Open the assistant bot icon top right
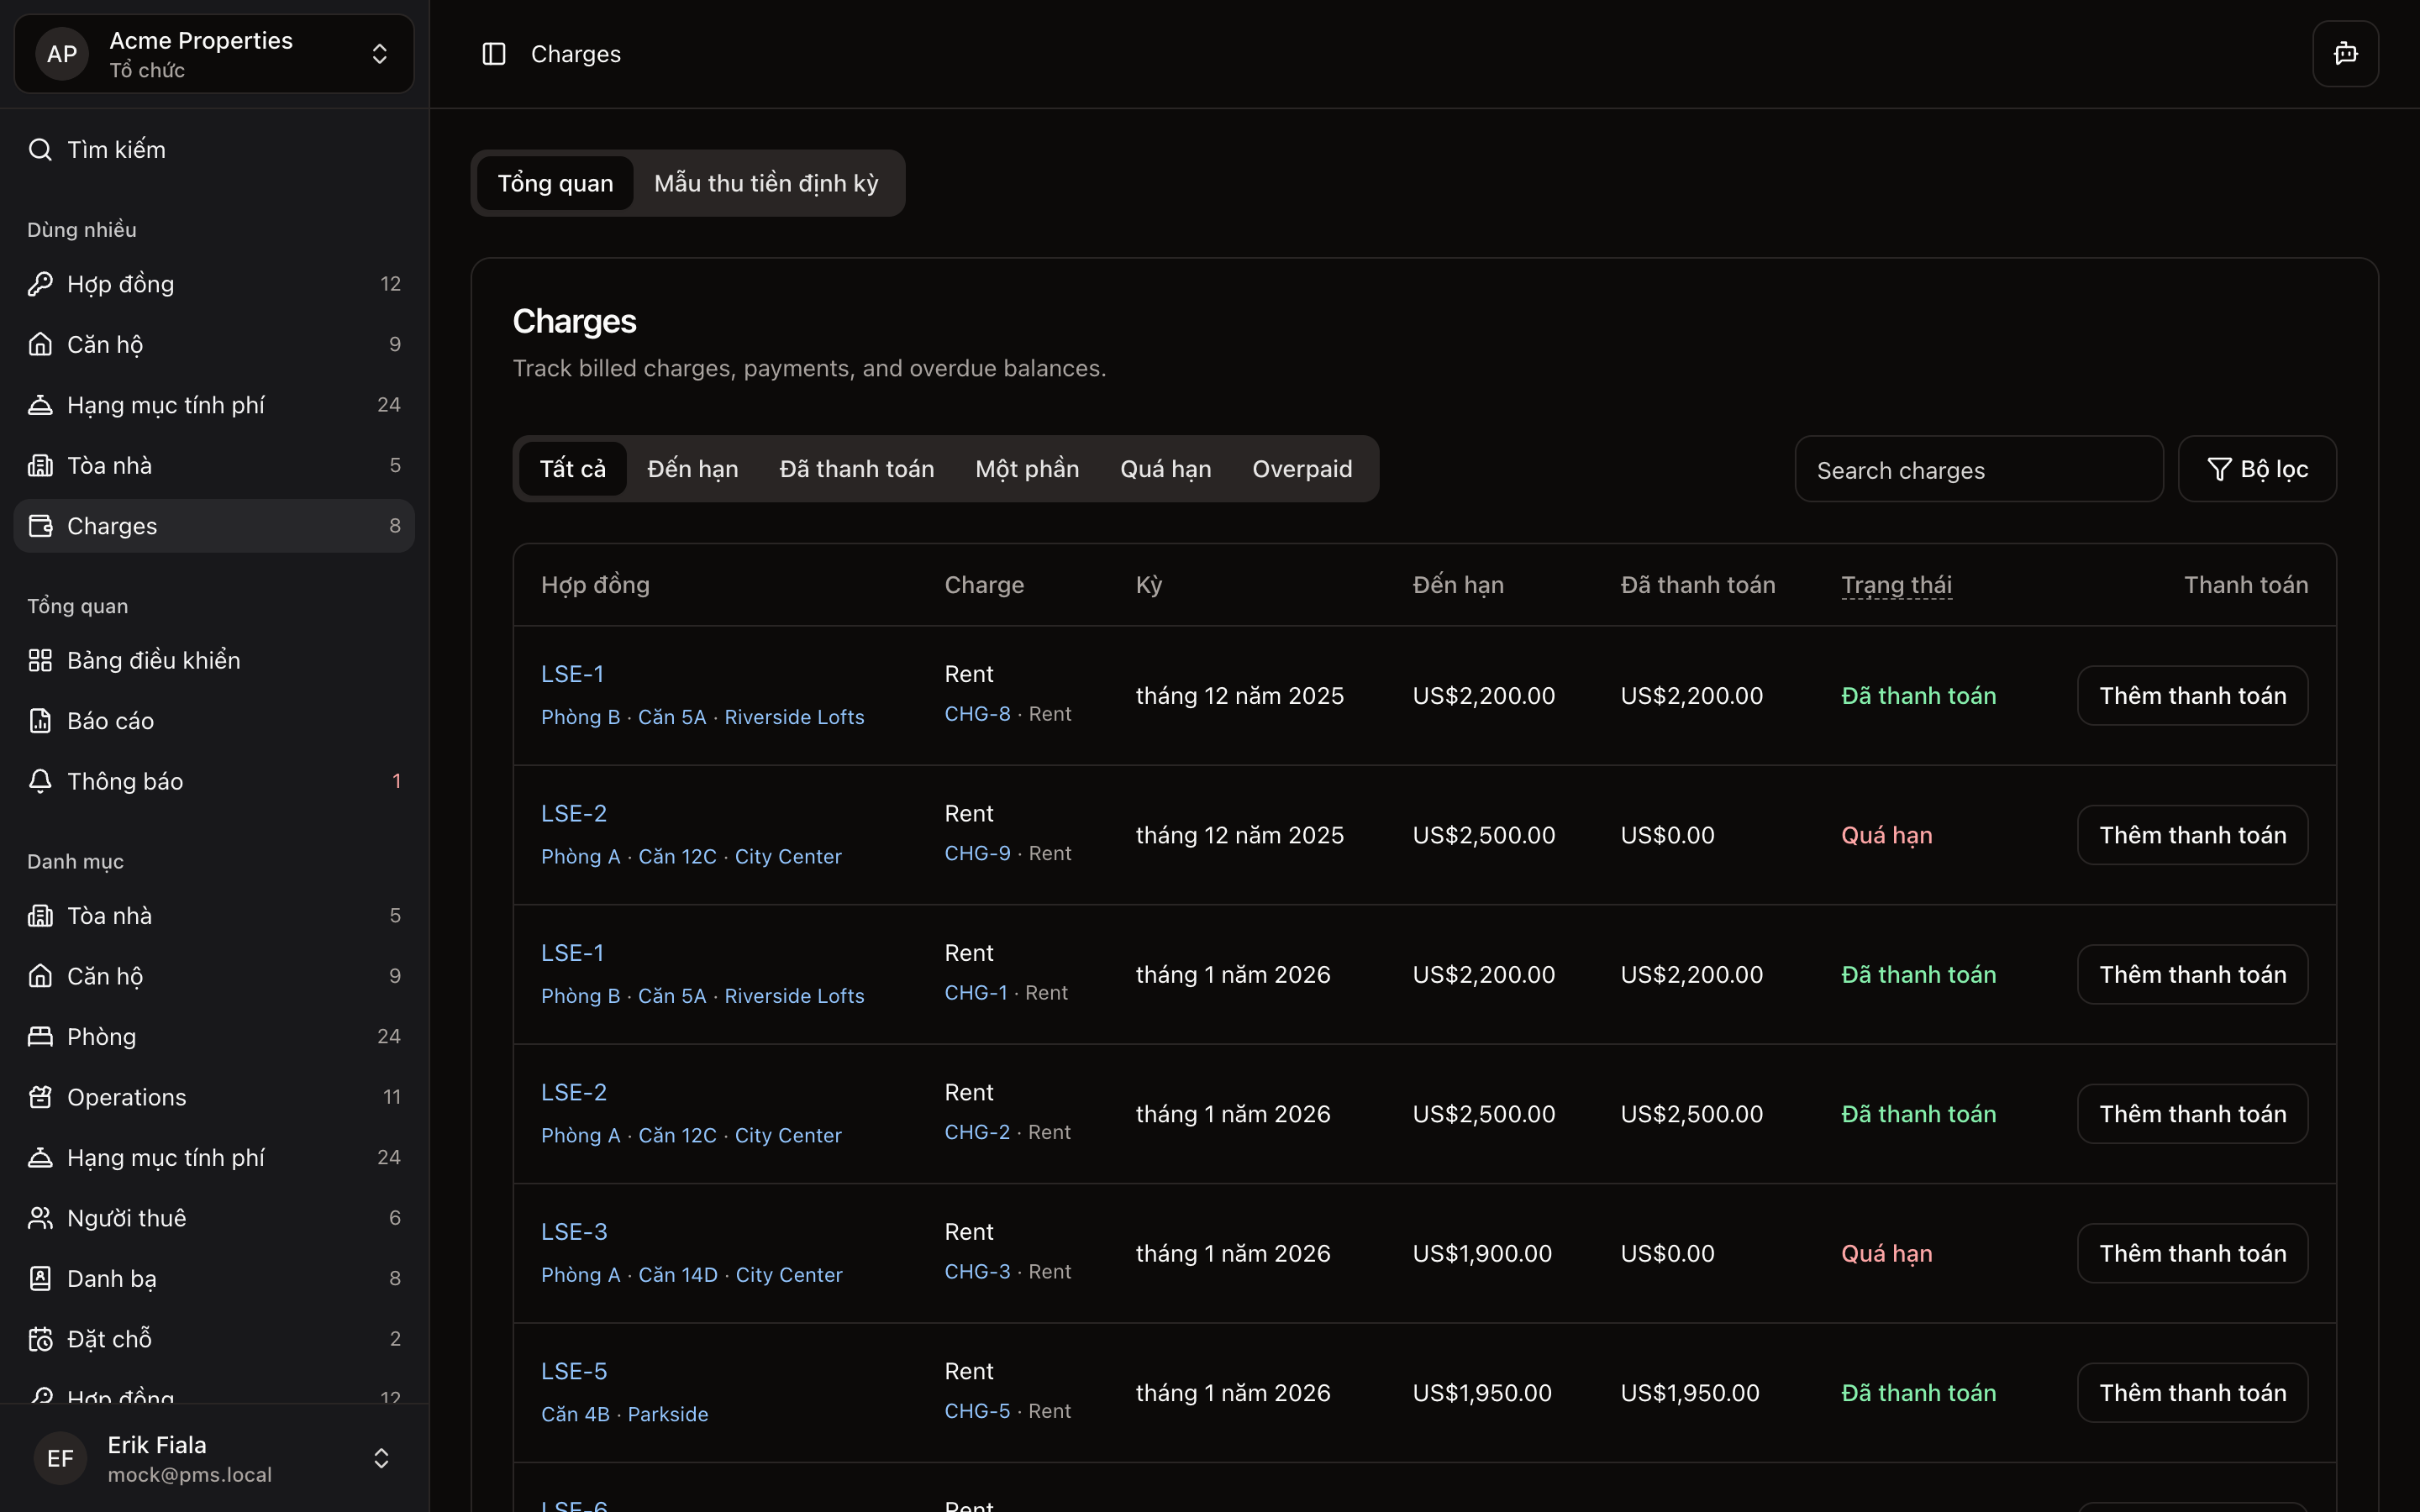The width and height of the screenshot is (2420, 1512). [2345, 54]
